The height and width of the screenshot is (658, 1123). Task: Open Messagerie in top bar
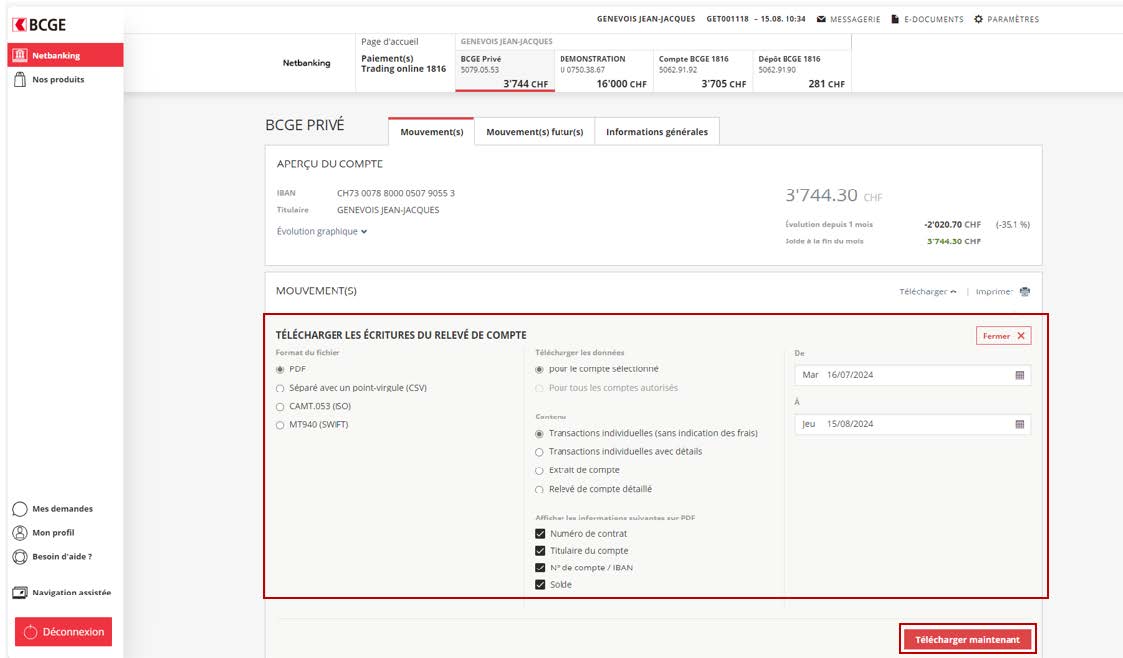[849, 19]
